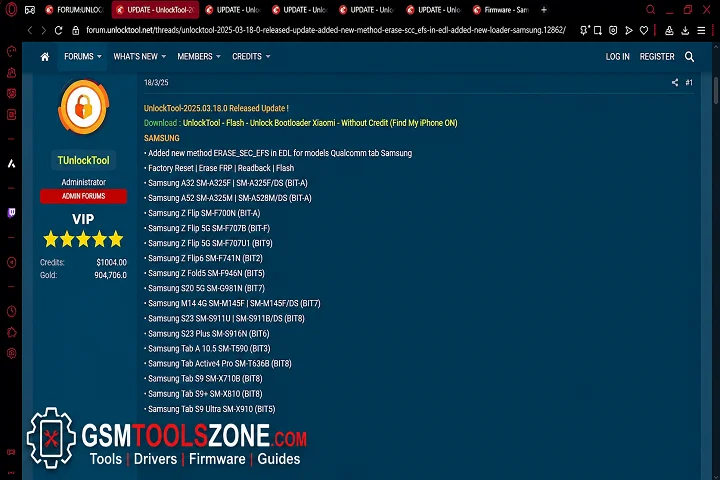Open browser tab search magnifier icon
Screen dimensions: 720x480
click(x=650, y=10)
